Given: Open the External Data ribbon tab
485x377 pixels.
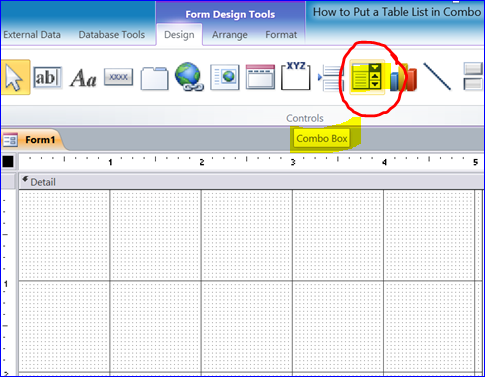Looking at the screenshot, I should 32,35.
